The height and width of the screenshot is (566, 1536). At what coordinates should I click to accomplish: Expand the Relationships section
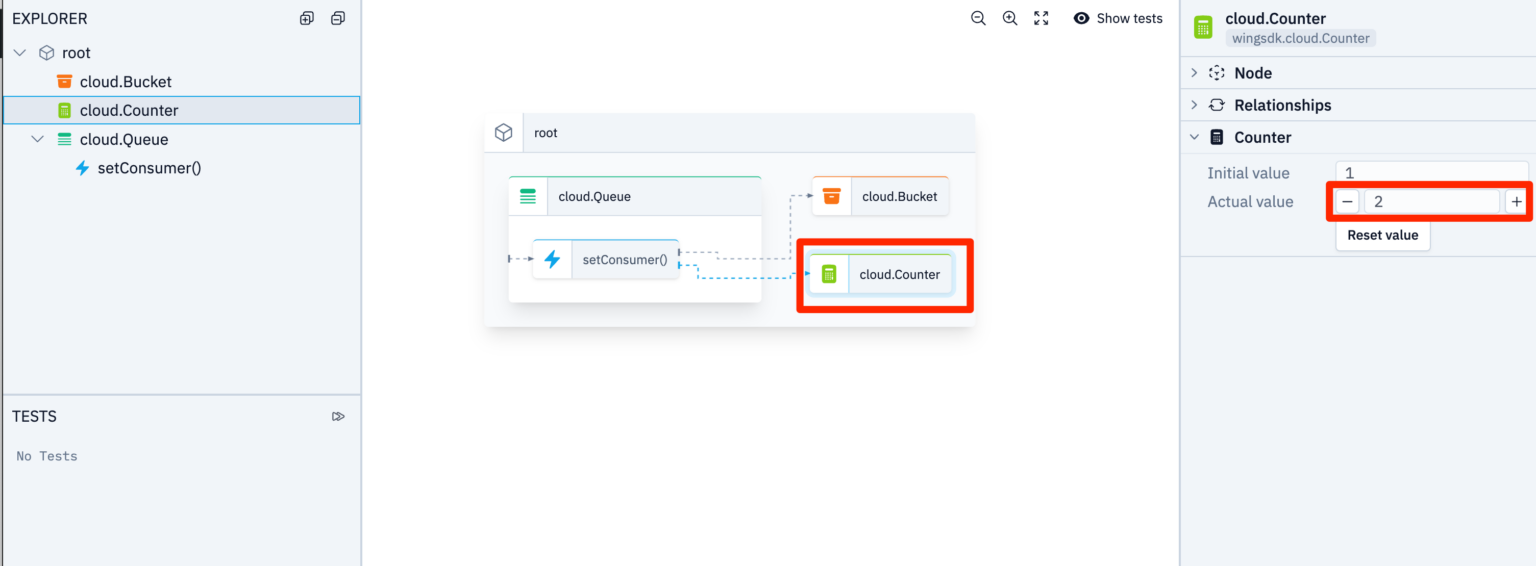click(x=1281, y=105)
